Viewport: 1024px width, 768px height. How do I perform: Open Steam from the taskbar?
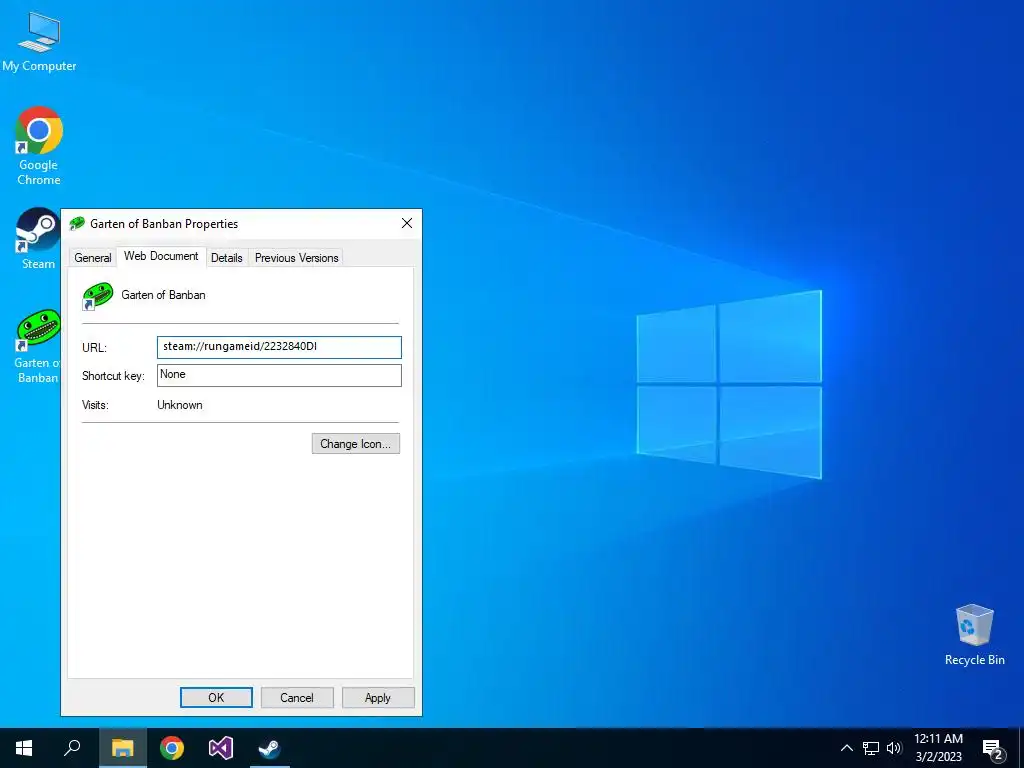tap(269, 748)
